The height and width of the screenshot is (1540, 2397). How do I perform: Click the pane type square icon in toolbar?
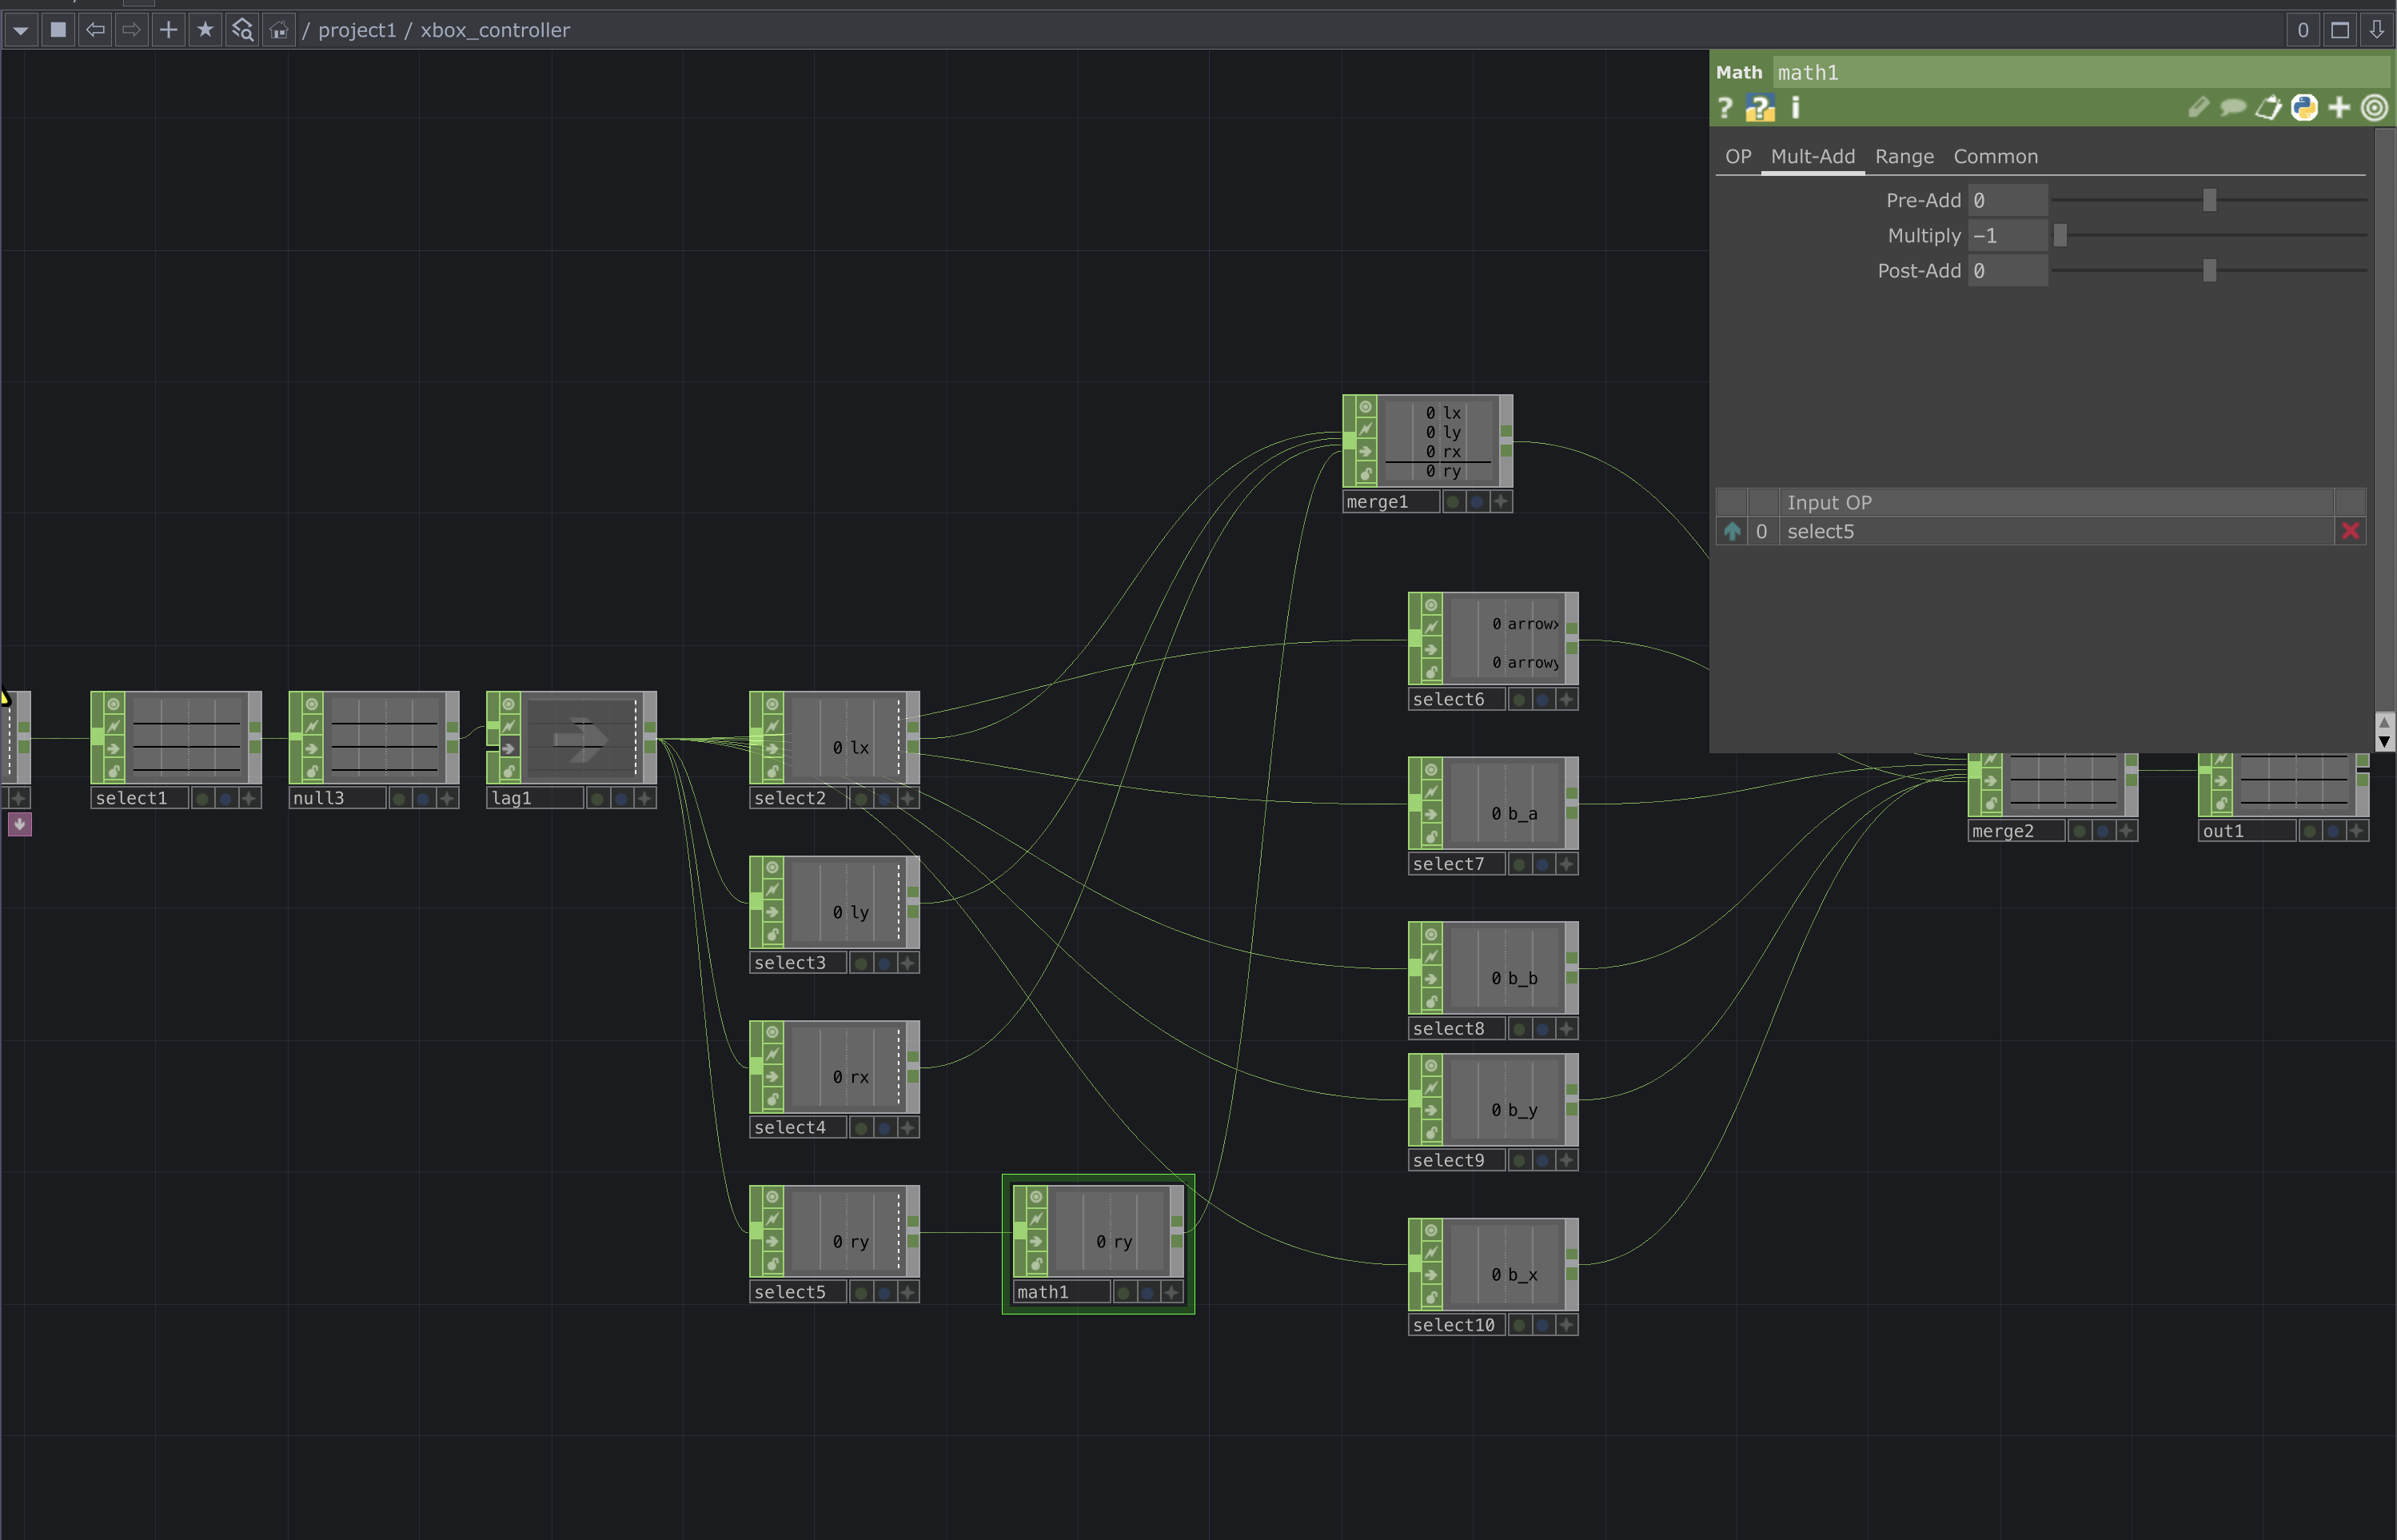point(59,30)
